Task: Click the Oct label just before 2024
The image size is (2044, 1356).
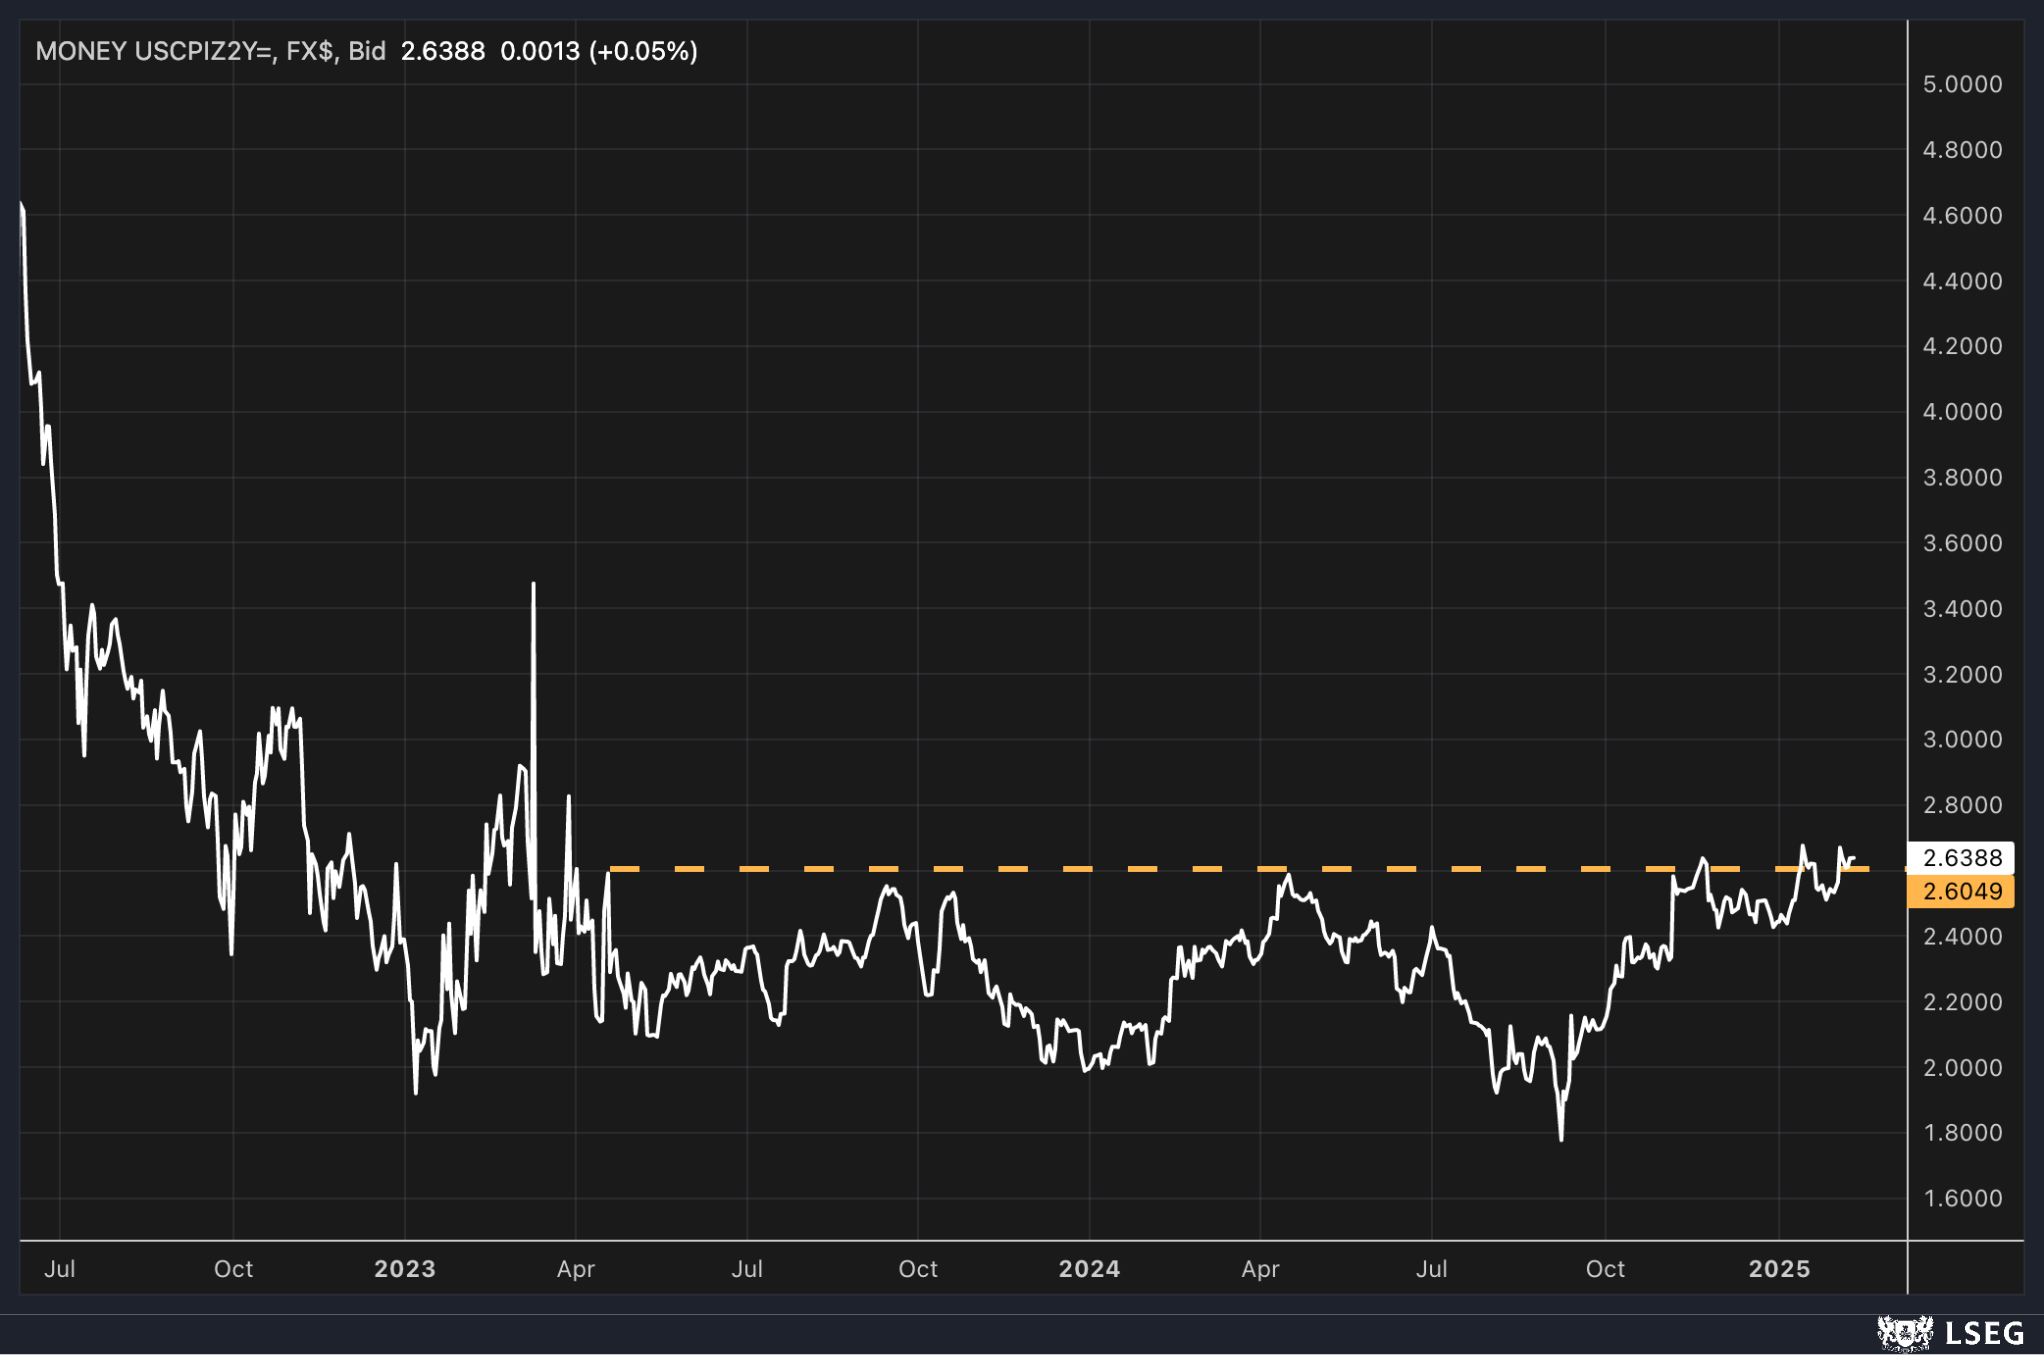Action: [918, 1269]
